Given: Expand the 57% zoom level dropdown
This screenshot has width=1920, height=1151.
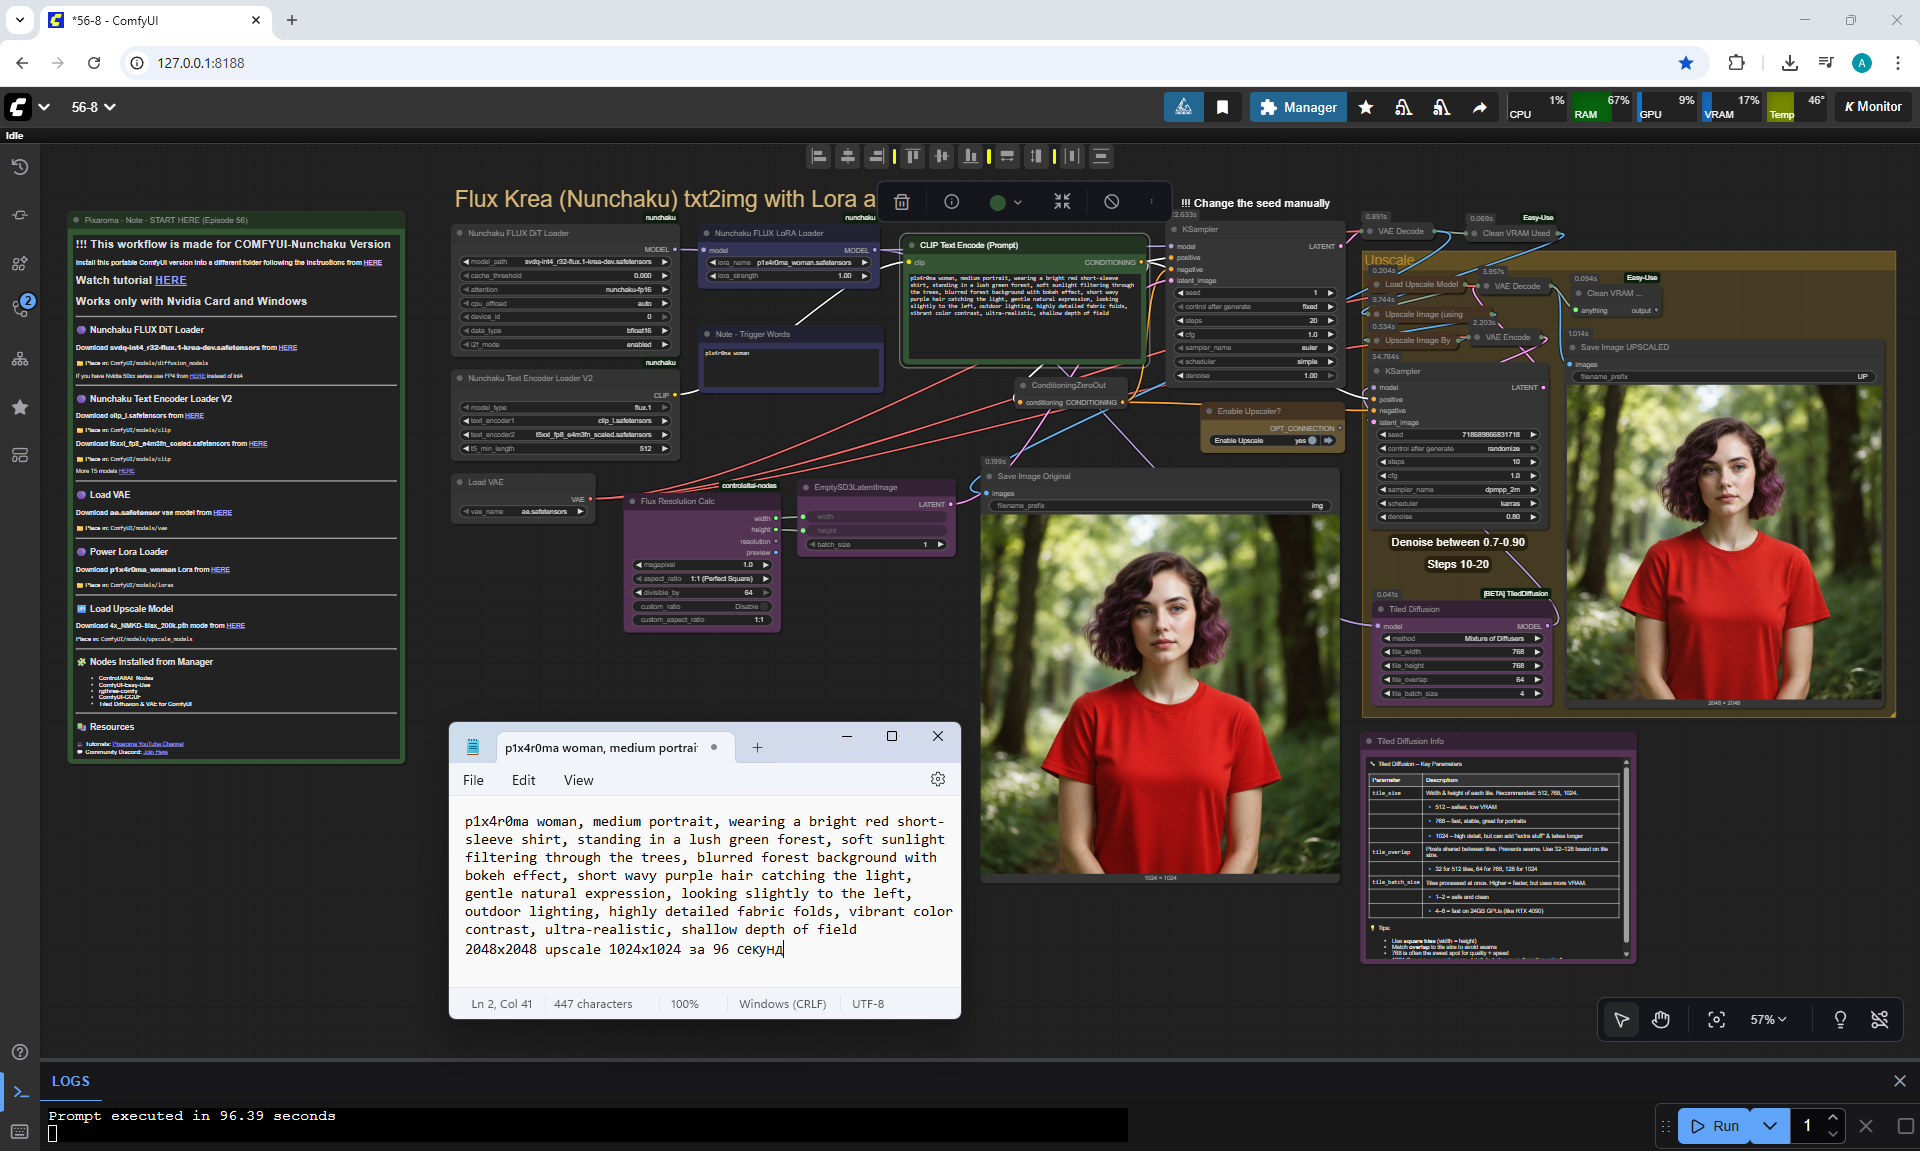Looking at the screenshot, I should 1767,1019.
